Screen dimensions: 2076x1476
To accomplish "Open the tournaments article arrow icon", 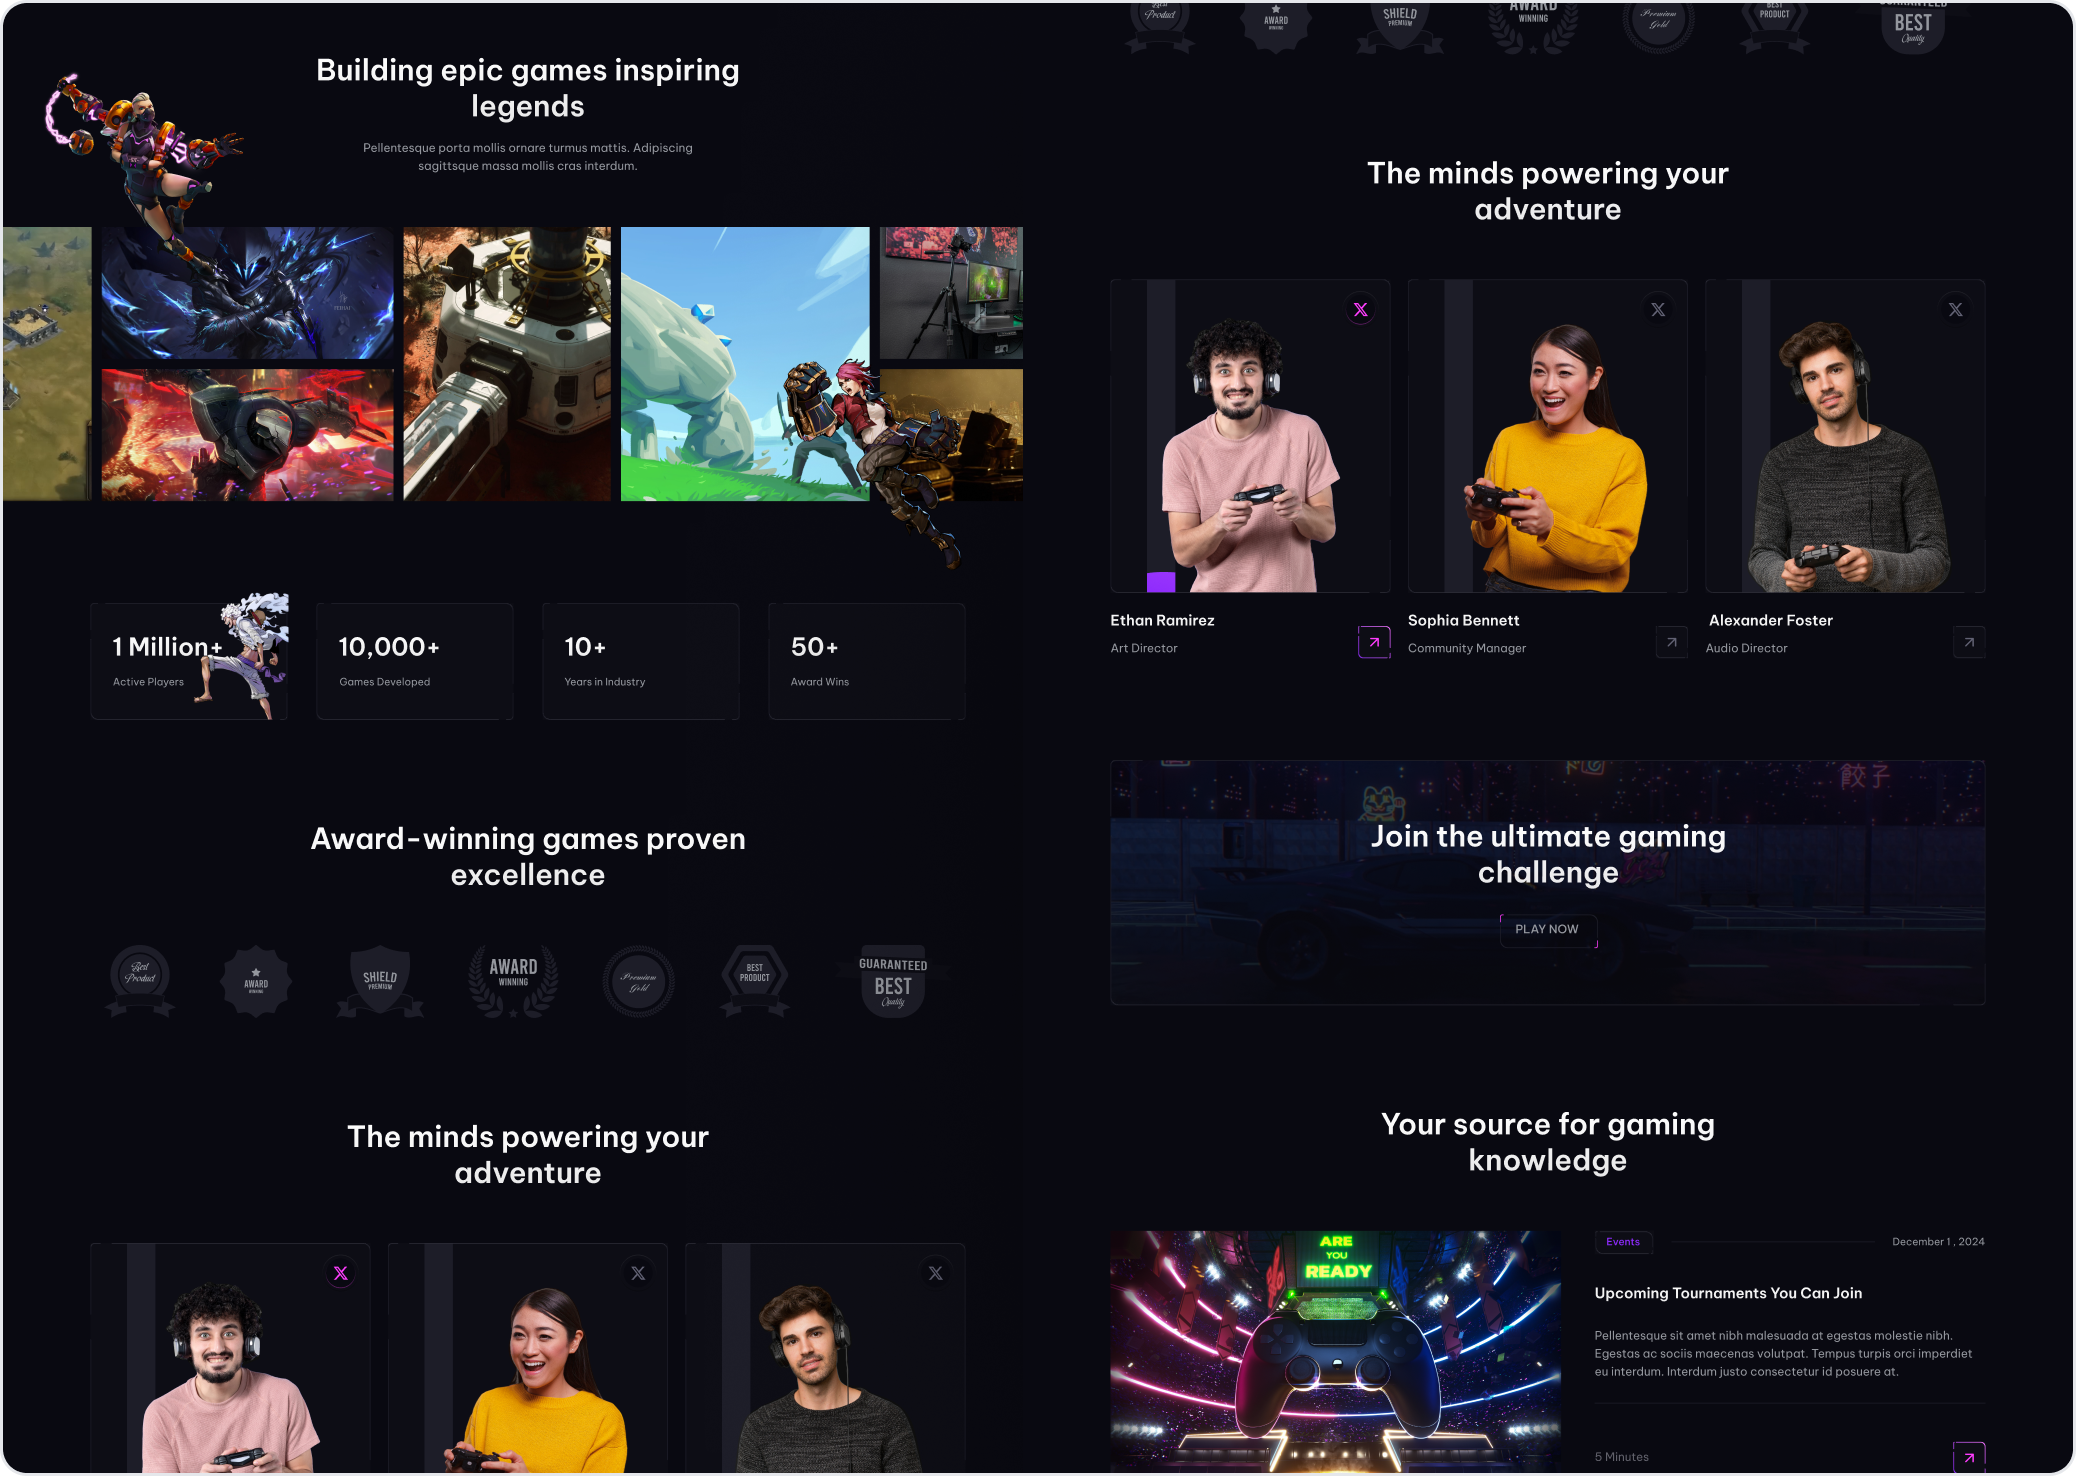I will point(1969,1457).
